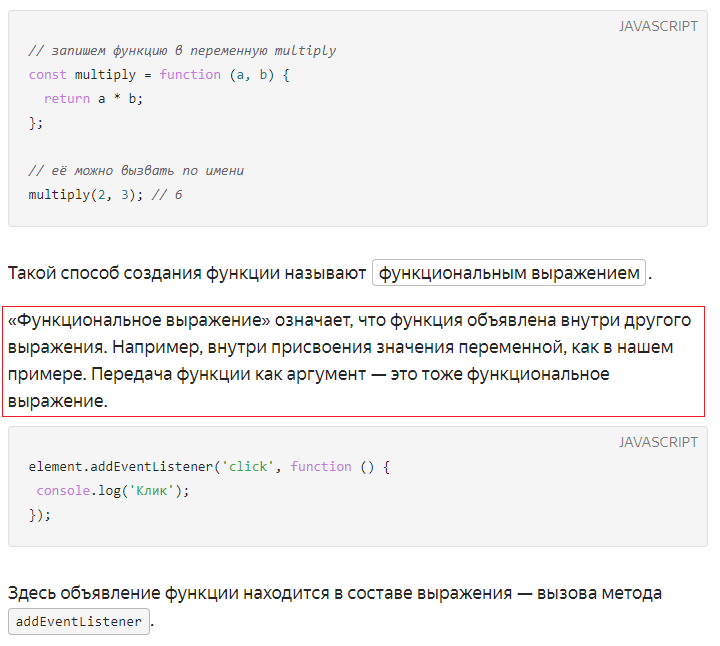Image resolution: width=720 pixels, height=646 pixels.
Task: Click the code line 'return a * b;'
Action: point(94,99)
